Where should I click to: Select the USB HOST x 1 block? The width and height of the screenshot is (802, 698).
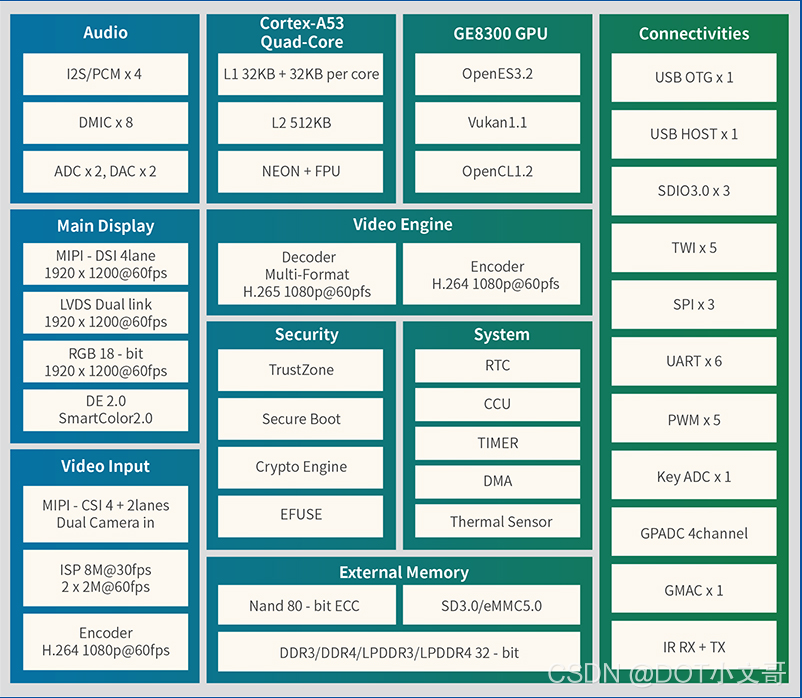[694, 134]
